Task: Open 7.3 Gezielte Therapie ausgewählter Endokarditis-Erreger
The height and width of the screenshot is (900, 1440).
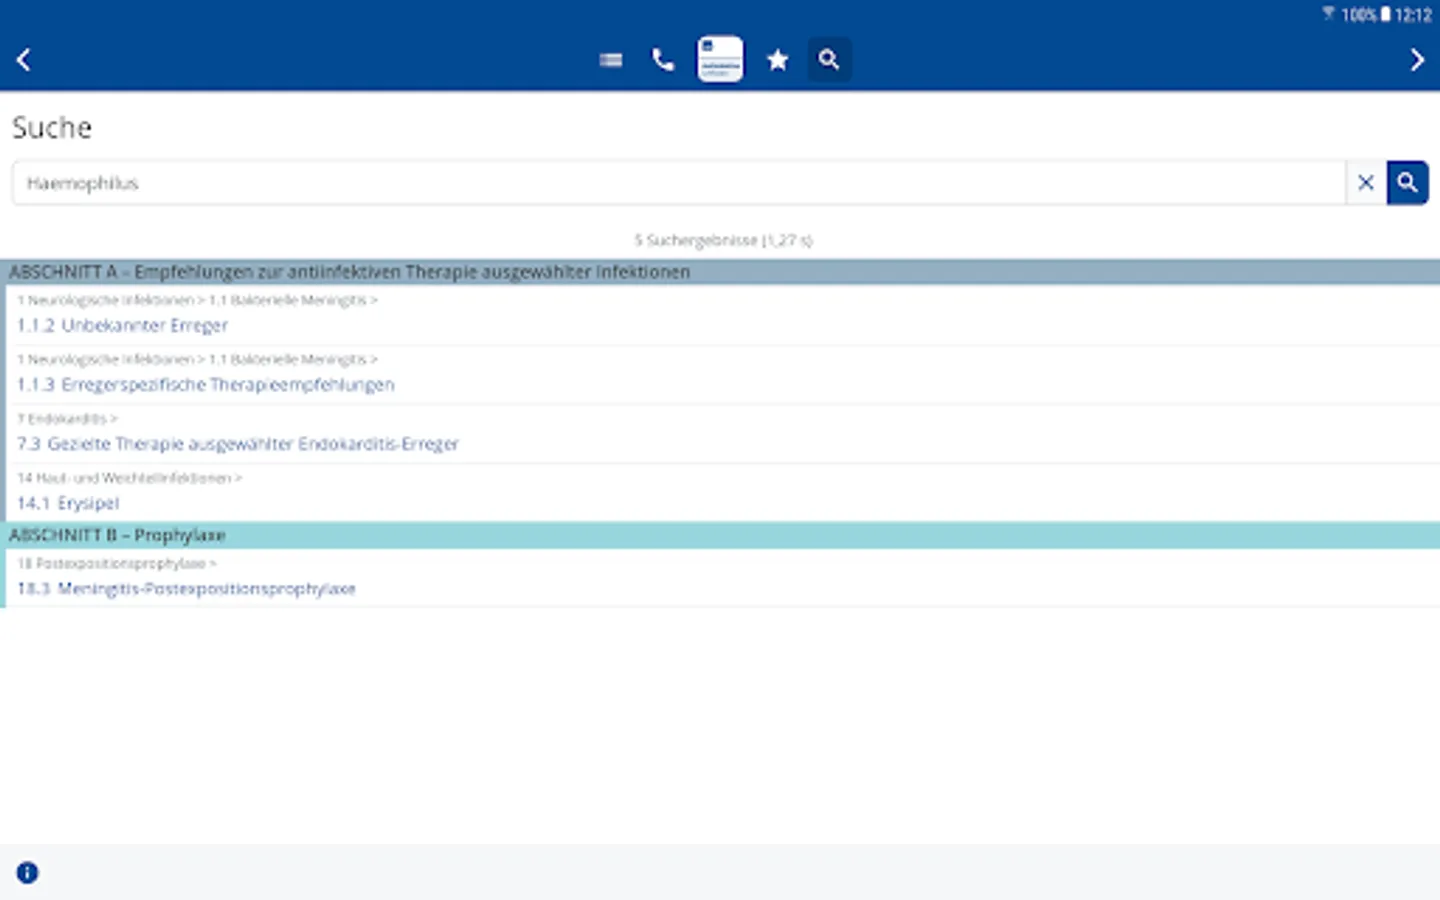Action: 238,444
